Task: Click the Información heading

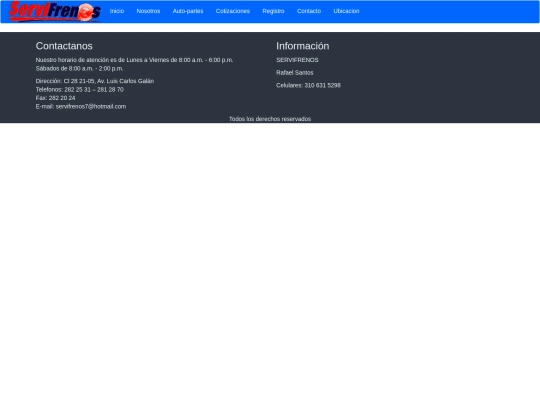Action: 302,46
